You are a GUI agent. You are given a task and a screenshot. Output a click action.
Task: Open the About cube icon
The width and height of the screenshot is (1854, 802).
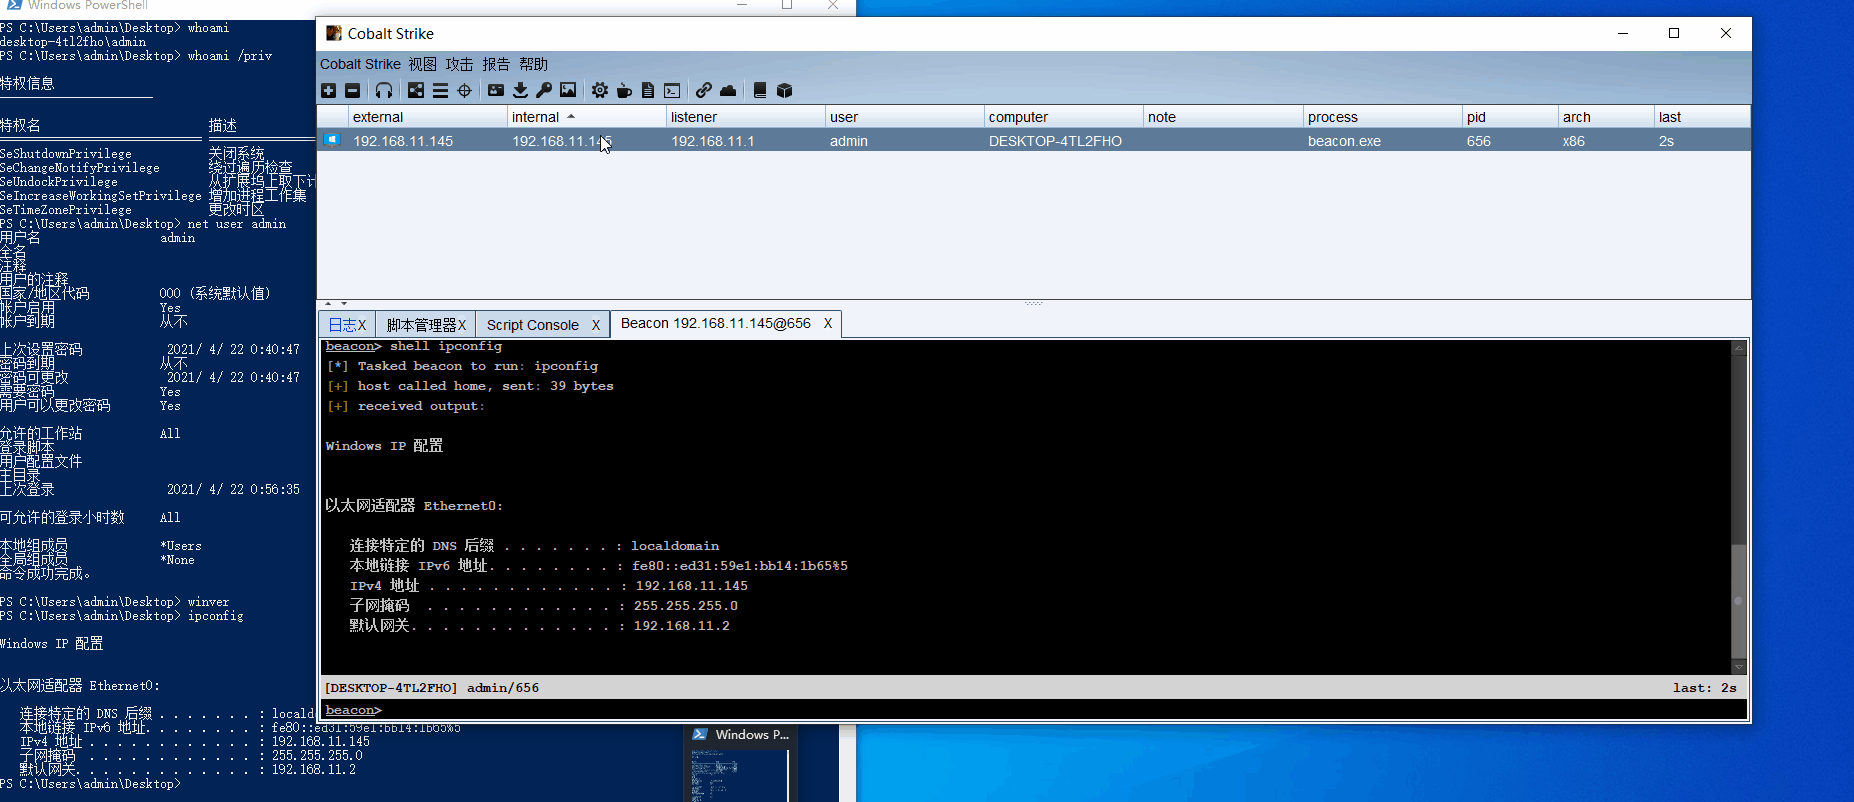[x=785, y=91]
